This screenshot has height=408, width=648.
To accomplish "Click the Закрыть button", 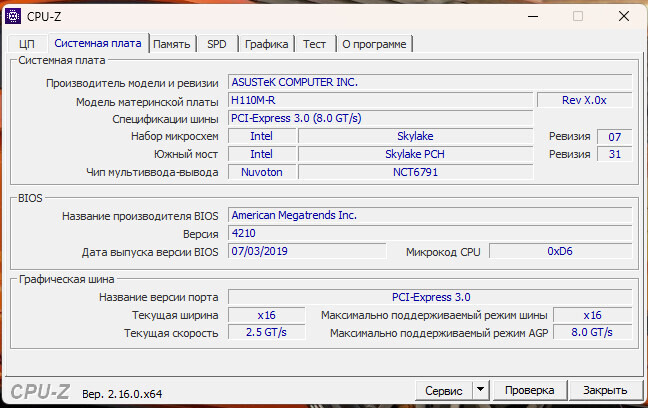I will coord(605,390).
